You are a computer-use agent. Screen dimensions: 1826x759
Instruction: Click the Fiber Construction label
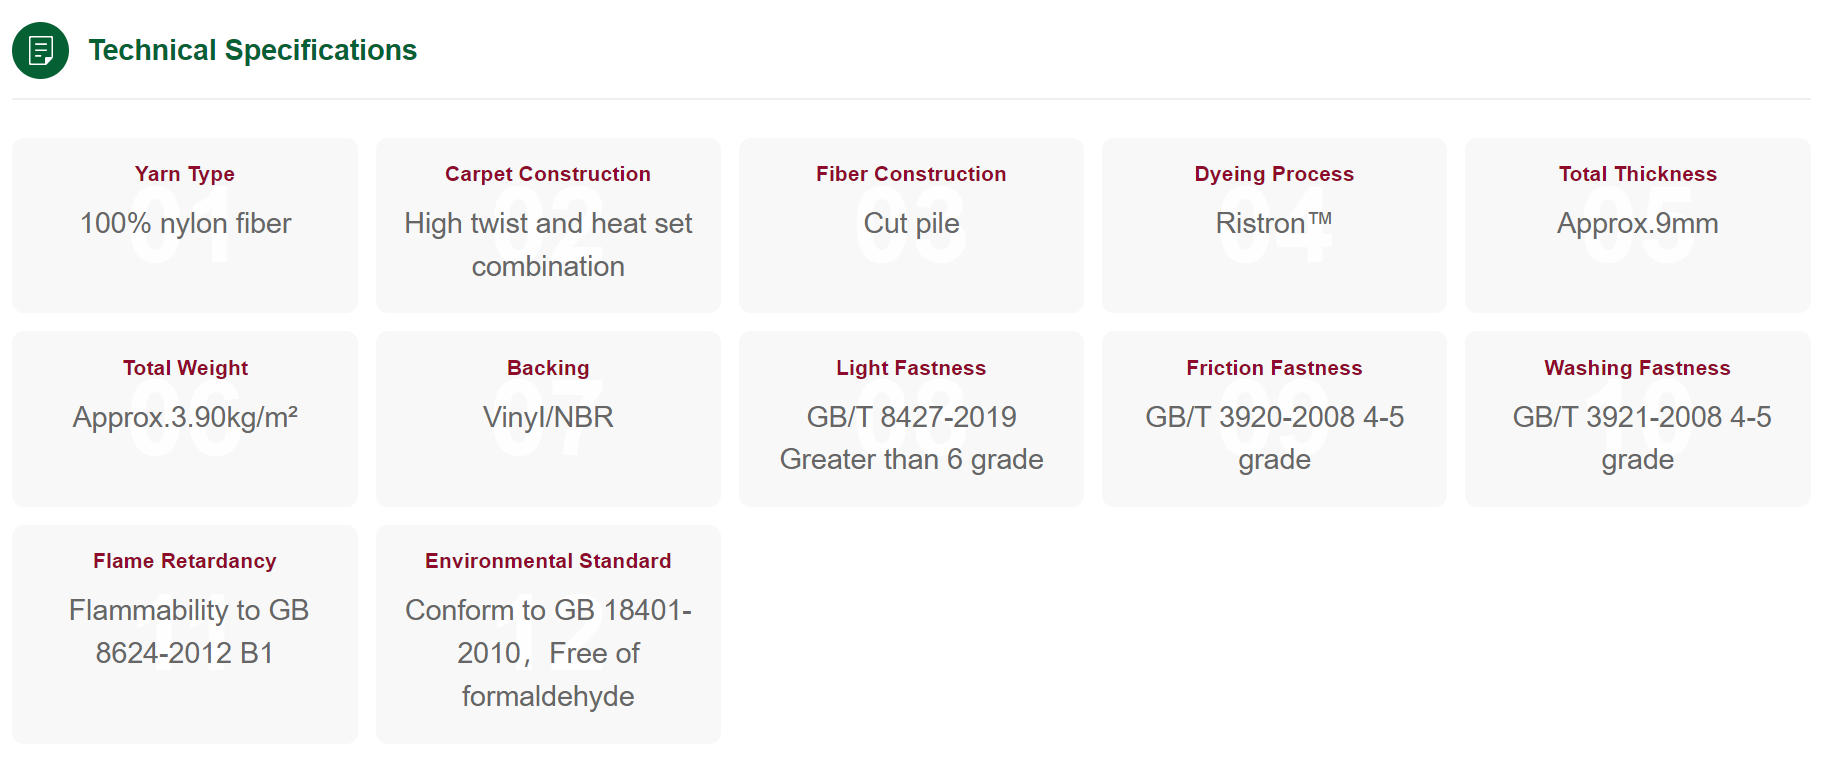[911, 174]
